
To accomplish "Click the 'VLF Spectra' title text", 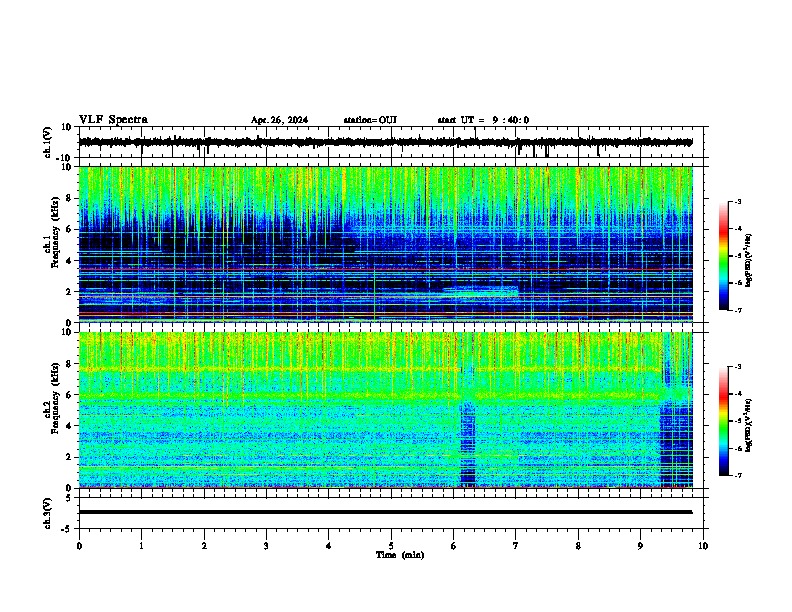I will (113, 120).
